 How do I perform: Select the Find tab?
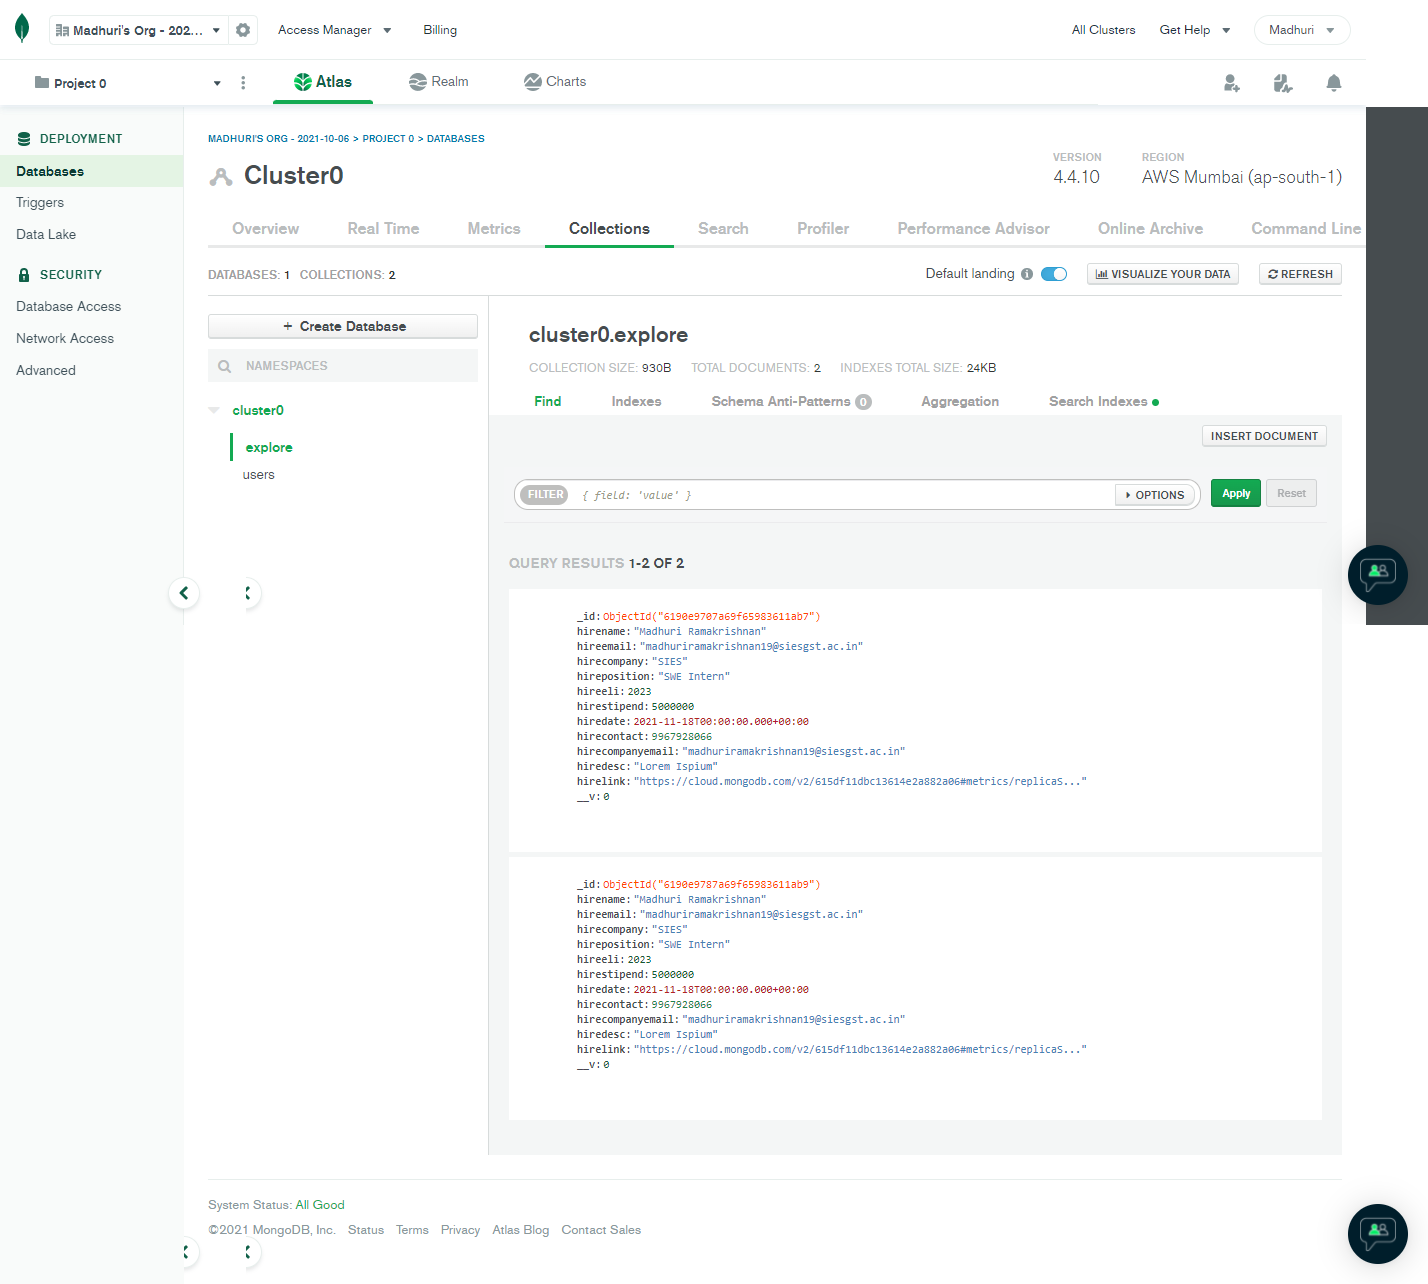click(548, 401)
